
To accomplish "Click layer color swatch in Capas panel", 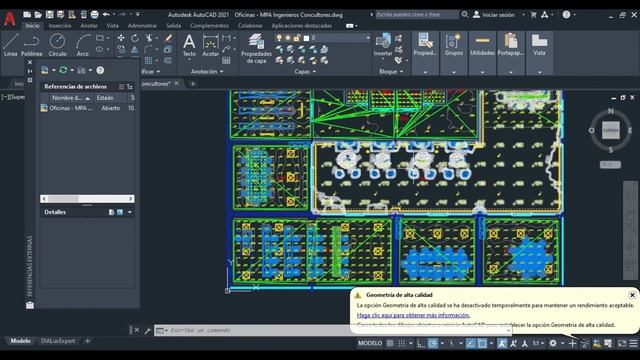I will click(306, 38).
